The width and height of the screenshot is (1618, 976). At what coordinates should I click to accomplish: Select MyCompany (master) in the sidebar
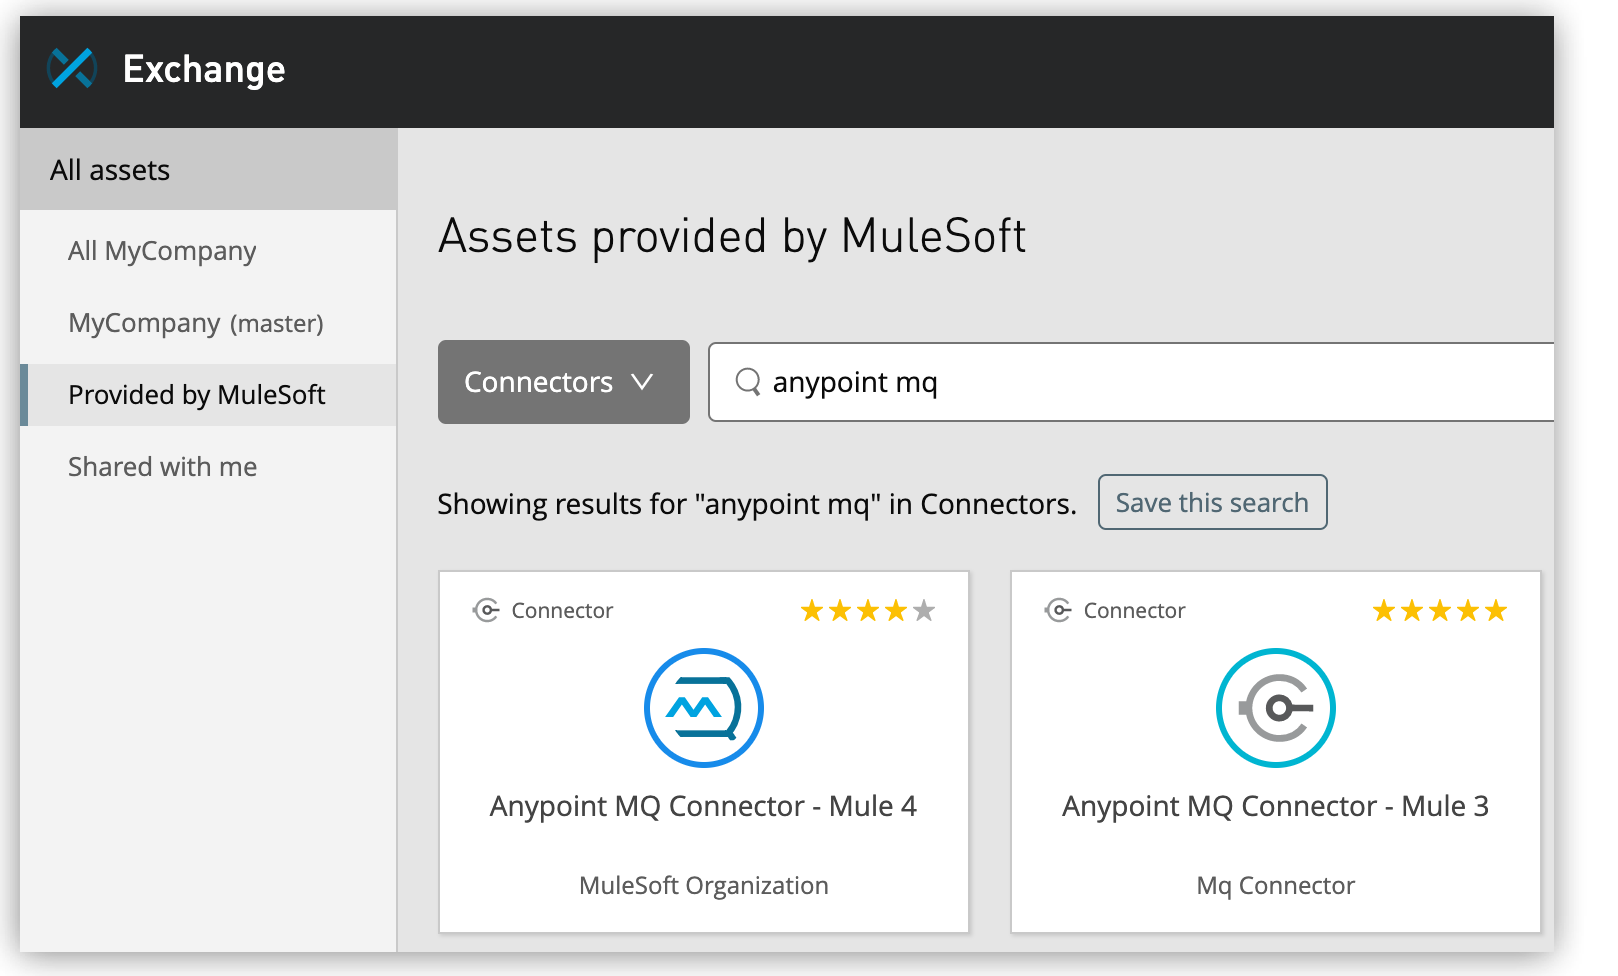pos(195,322)
